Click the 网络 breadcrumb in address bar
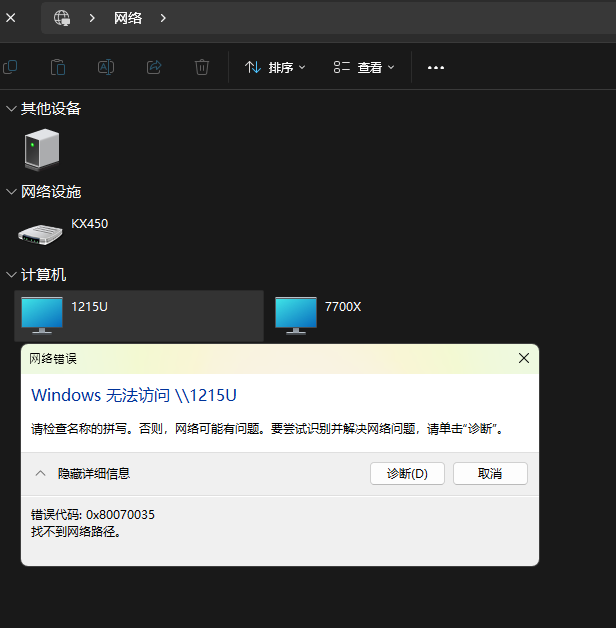616x628 pixels. point(128,18)
